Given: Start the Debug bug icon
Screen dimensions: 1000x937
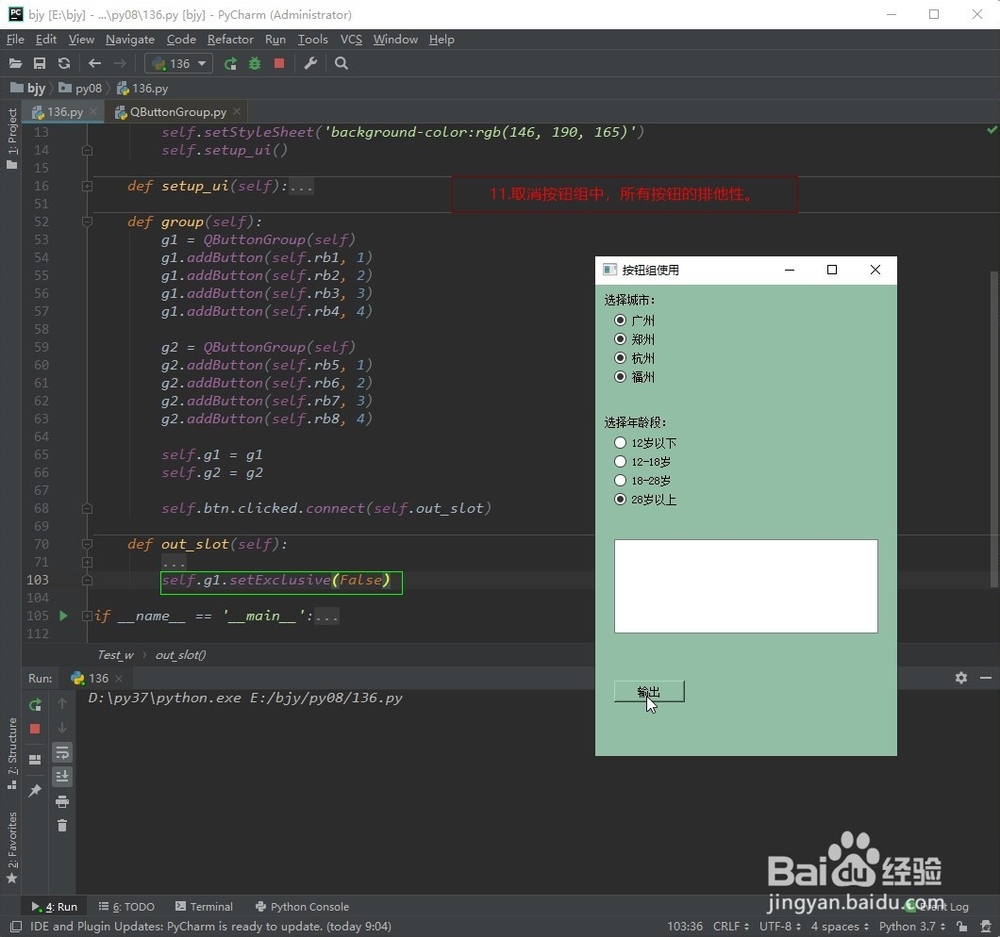Looking at the screenshot, I should tap(254, 63).
